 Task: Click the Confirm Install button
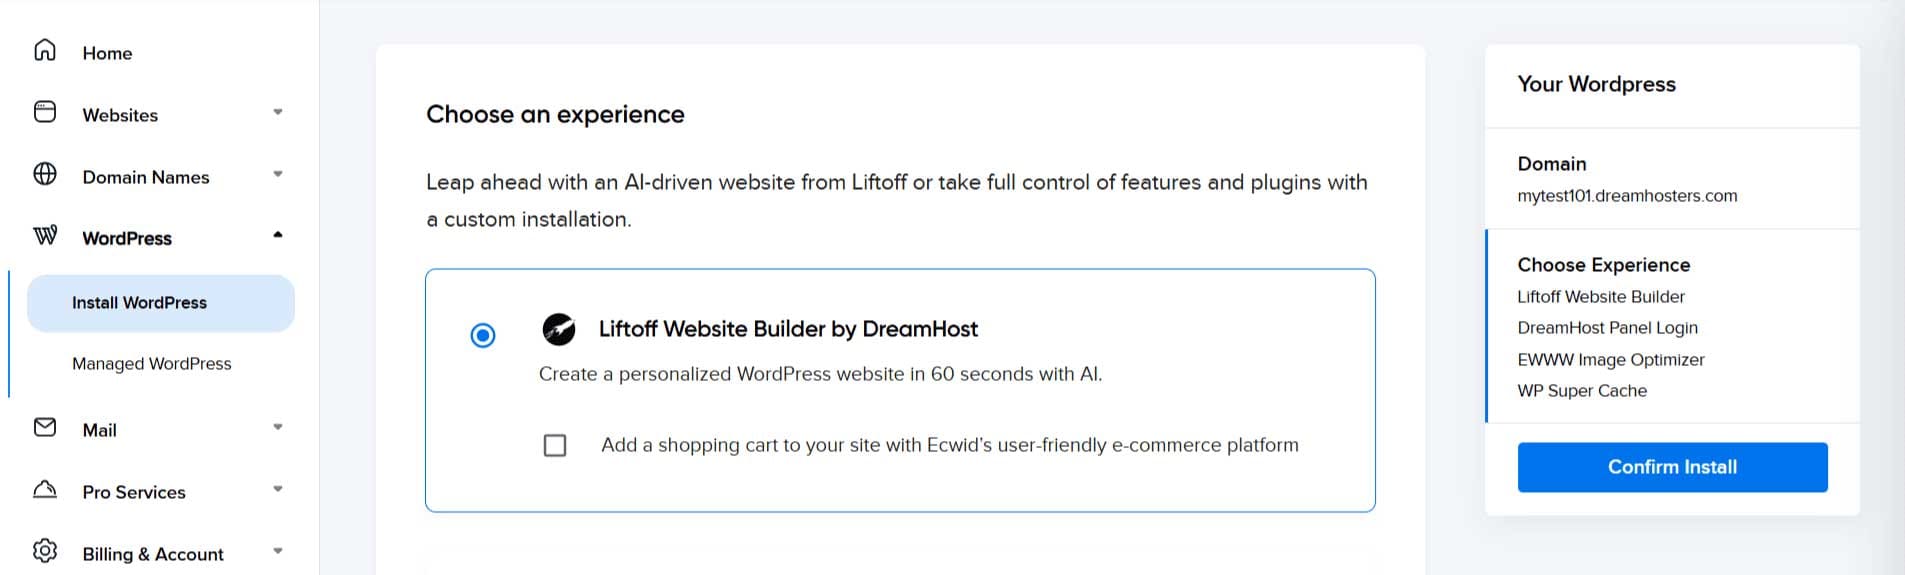tap(1672, 467)
